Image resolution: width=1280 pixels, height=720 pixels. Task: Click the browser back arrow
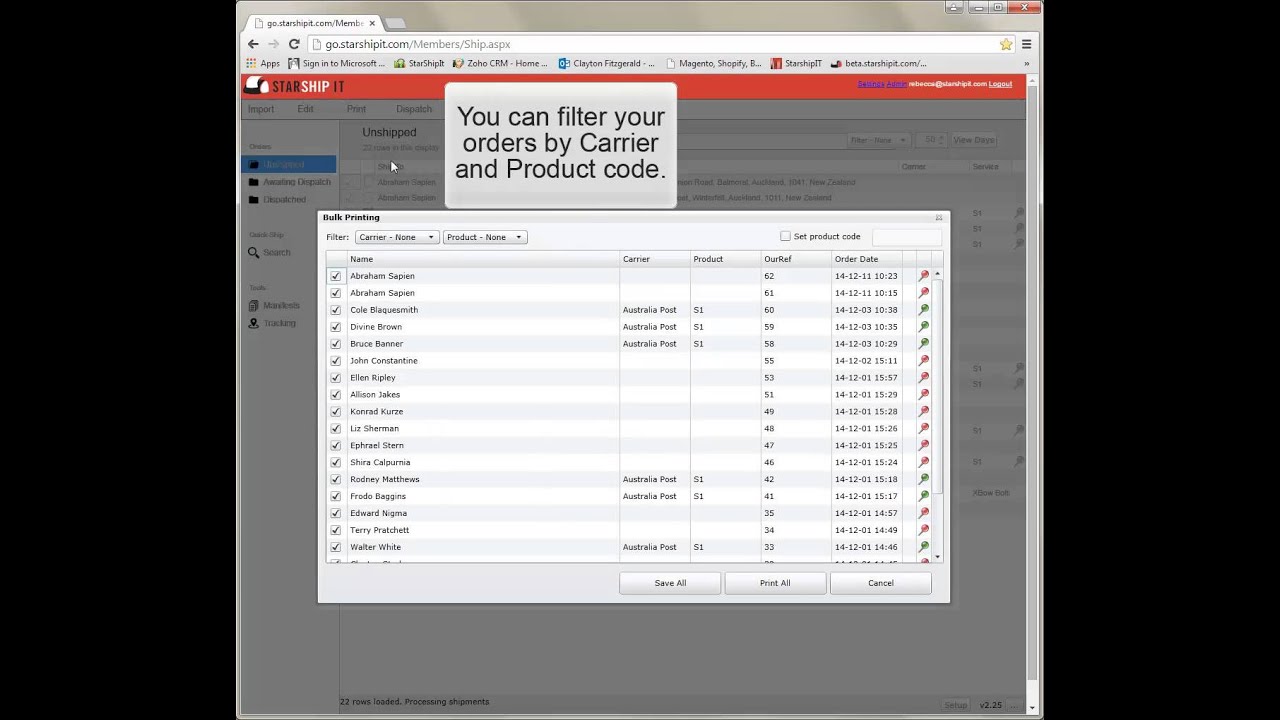click(x=253, y=44)
